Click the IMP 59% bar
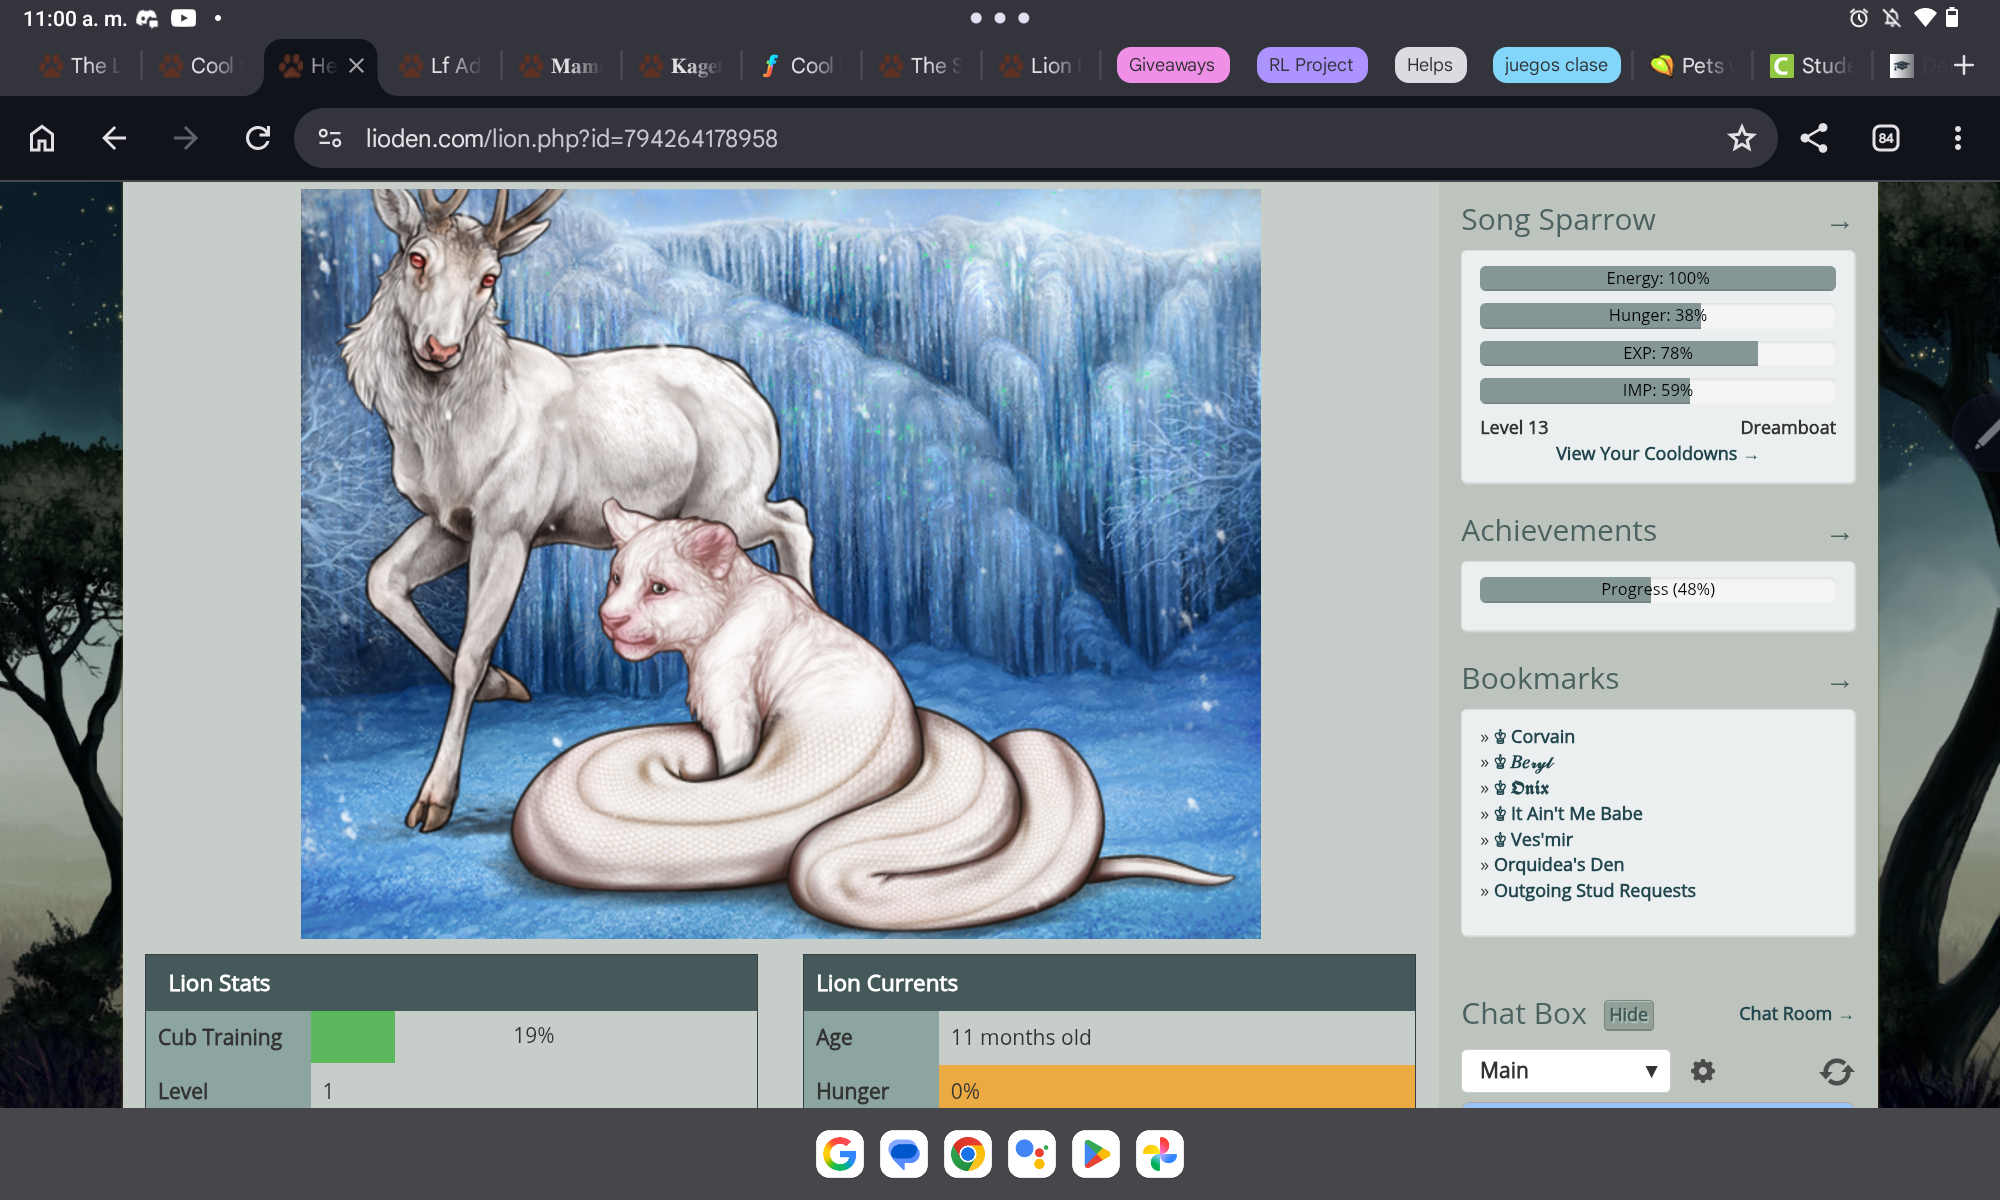This screenshot has width=2000, height=1200. coord(1658,391)
